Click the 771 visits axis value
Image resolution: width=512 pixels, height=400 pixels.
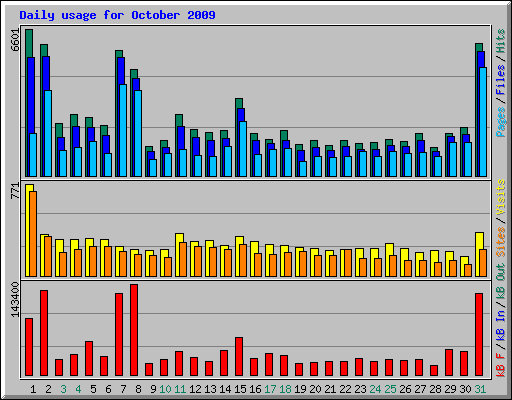pos(15,191)
